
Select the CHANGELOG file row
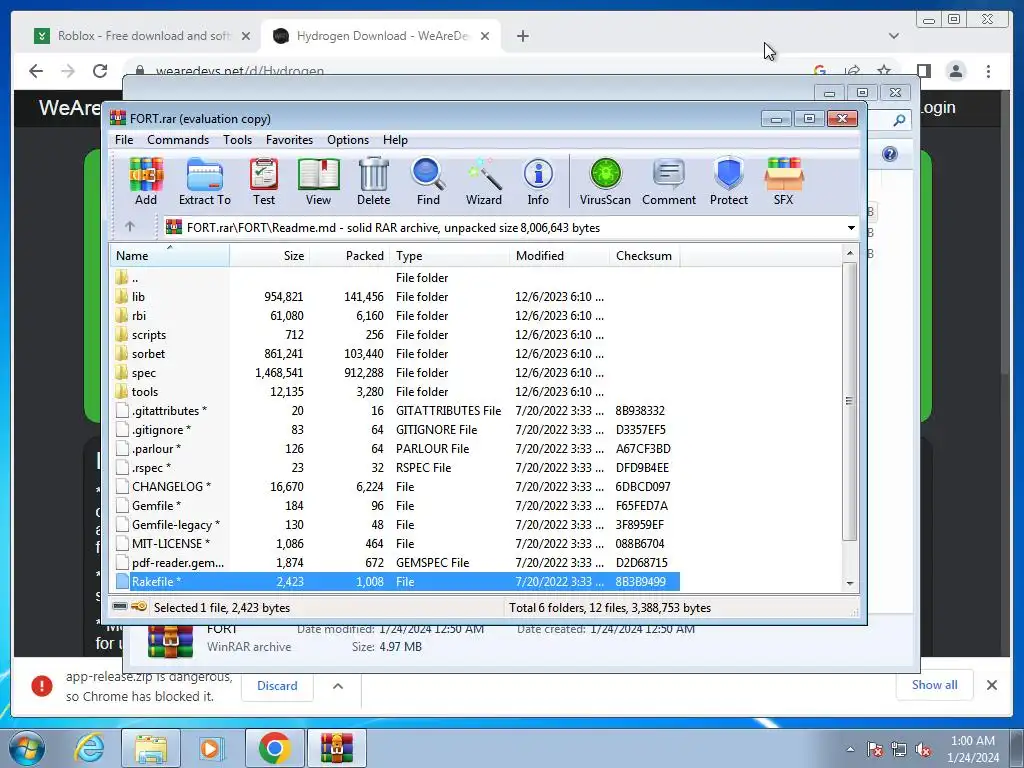click(394, 487)
